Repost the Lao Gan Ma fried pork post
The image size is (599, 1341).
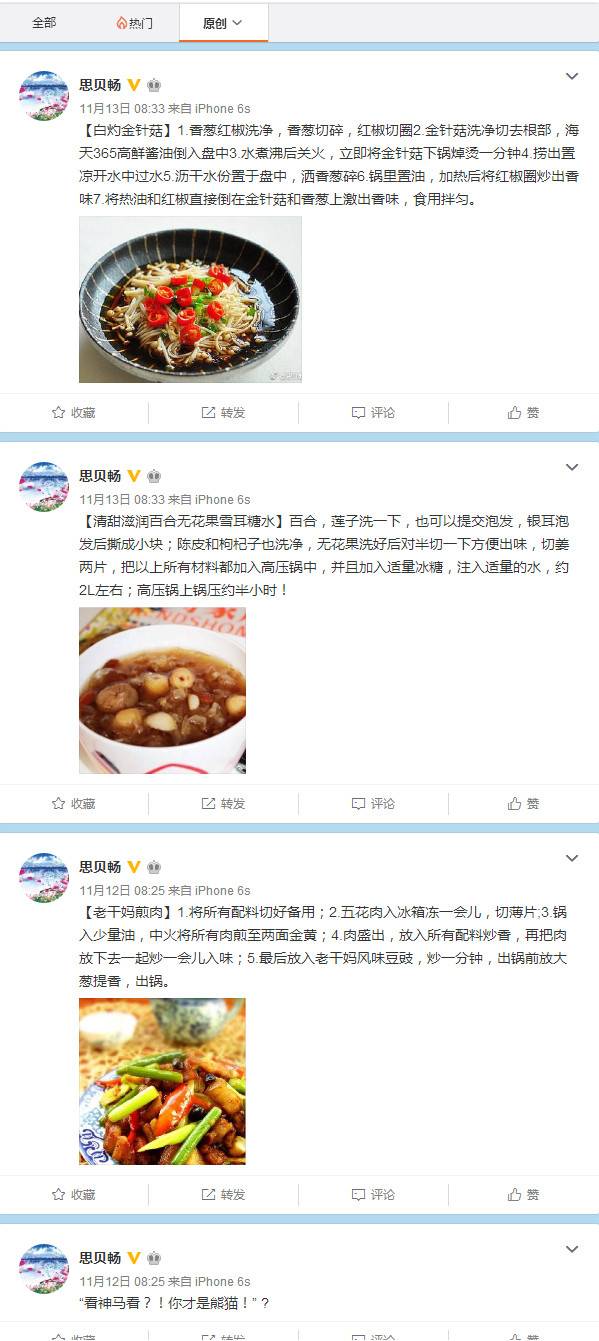[x=223, y=1194]
